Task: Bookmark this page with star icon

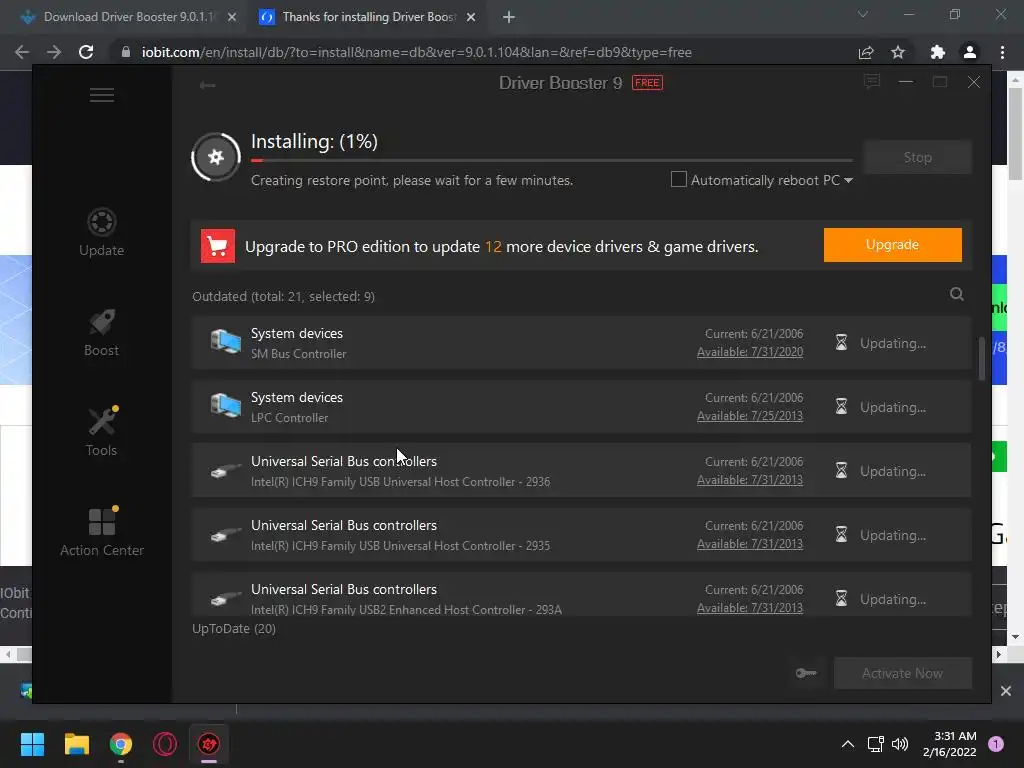Action: (898, 52)
